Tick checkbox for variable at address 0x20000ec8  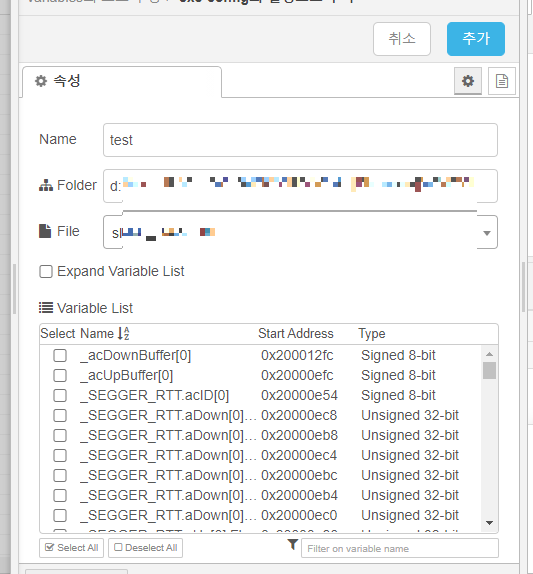point(60,415)
